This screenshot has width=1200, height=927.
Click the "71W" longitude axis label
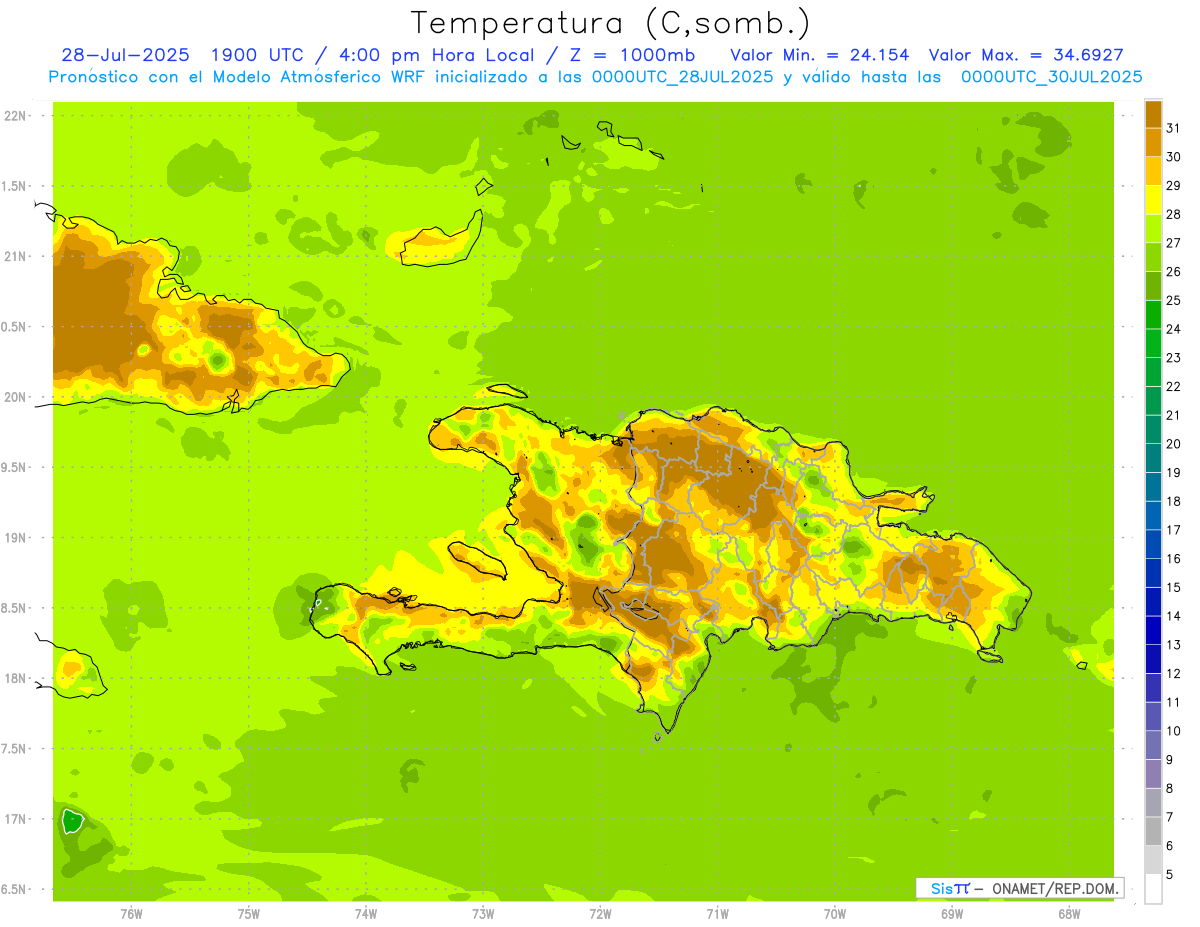click(x=717, y=913)
